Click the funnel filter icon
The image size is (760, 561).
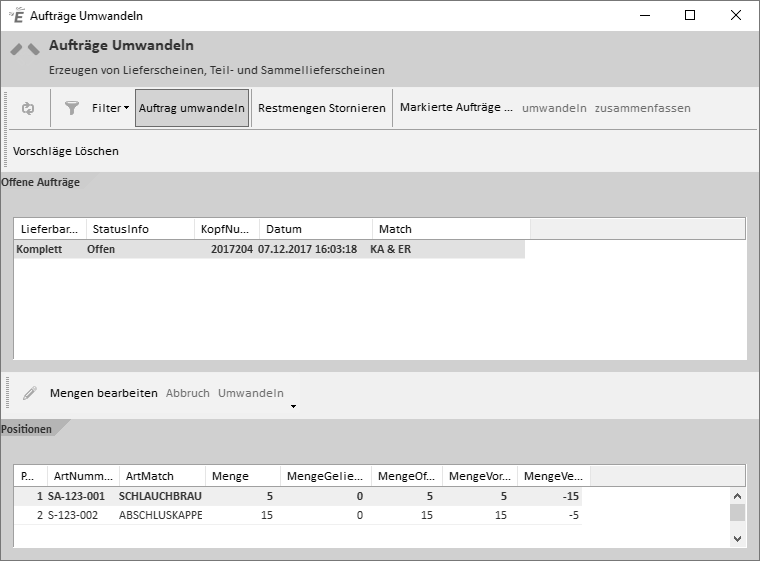[72, 108]
